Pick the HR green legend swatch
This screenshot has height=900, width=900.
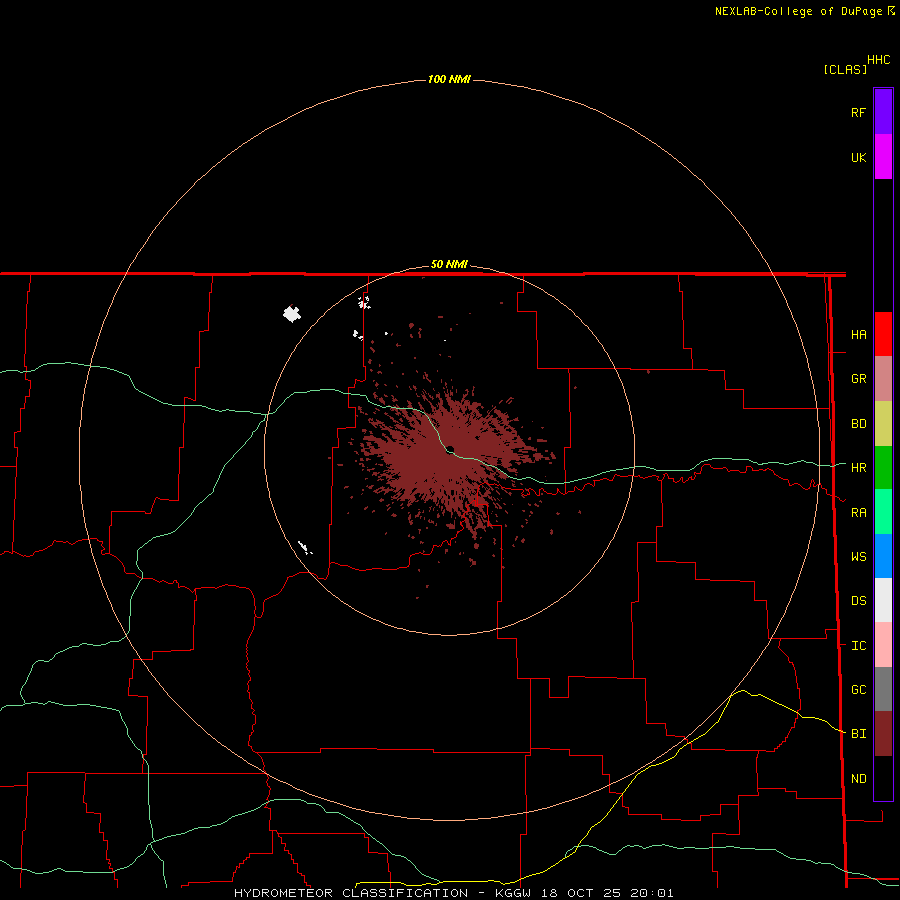883,468
